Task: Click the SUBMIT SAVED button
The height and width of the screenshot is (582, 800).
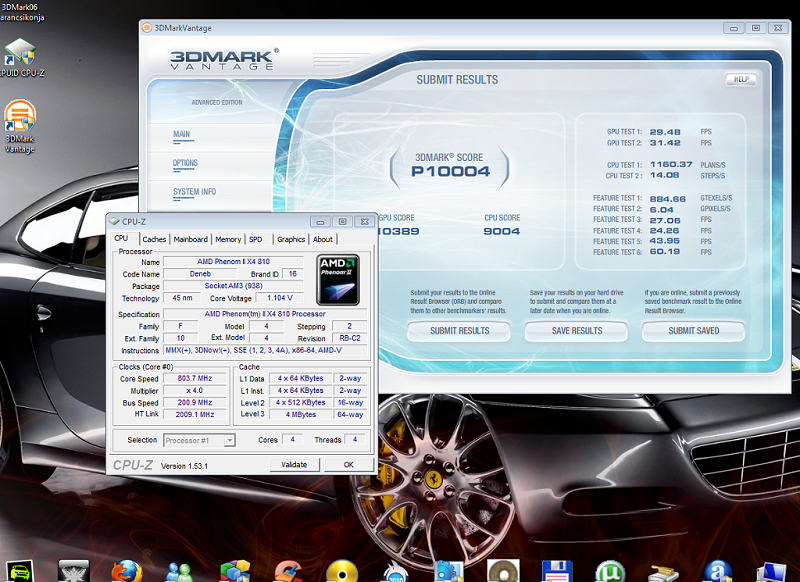Action: (x=693, y=331)
